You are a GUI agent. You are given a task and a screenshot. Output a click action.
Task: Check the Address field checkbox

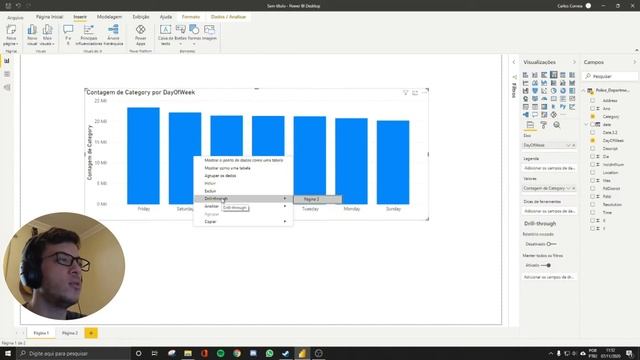[x=593, y=100]
